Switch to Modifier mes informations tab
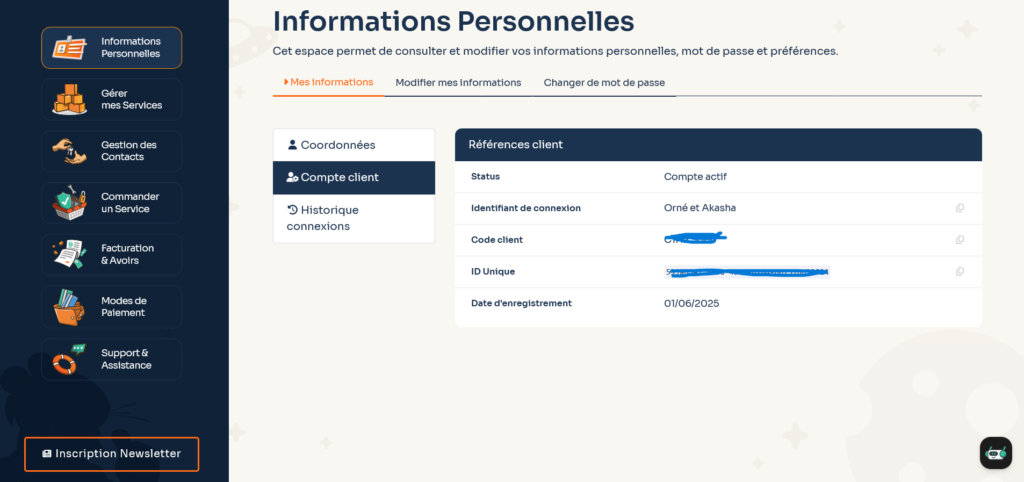This screenshot has height=482, width=1024. [458, 83]
